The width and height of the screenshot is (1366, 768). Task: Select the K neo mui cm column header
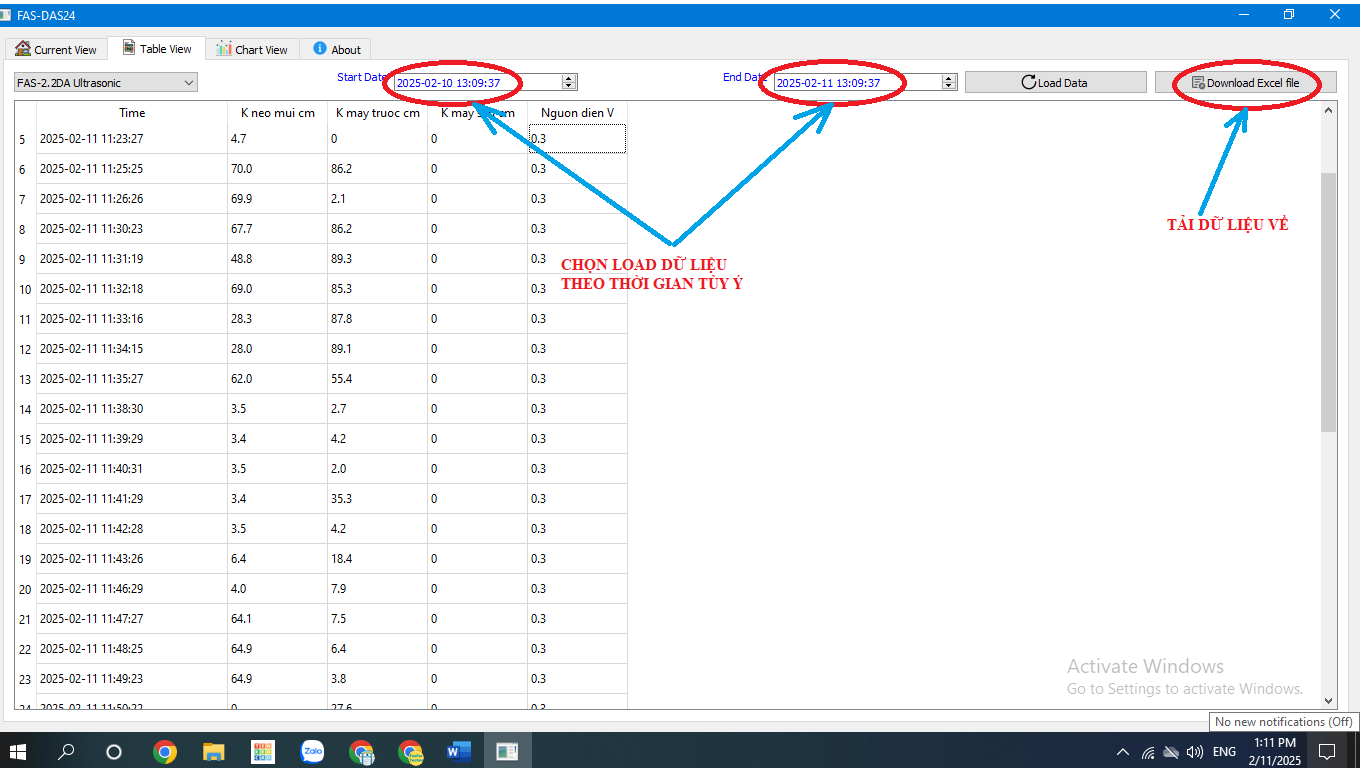click(x=277, y=113)
